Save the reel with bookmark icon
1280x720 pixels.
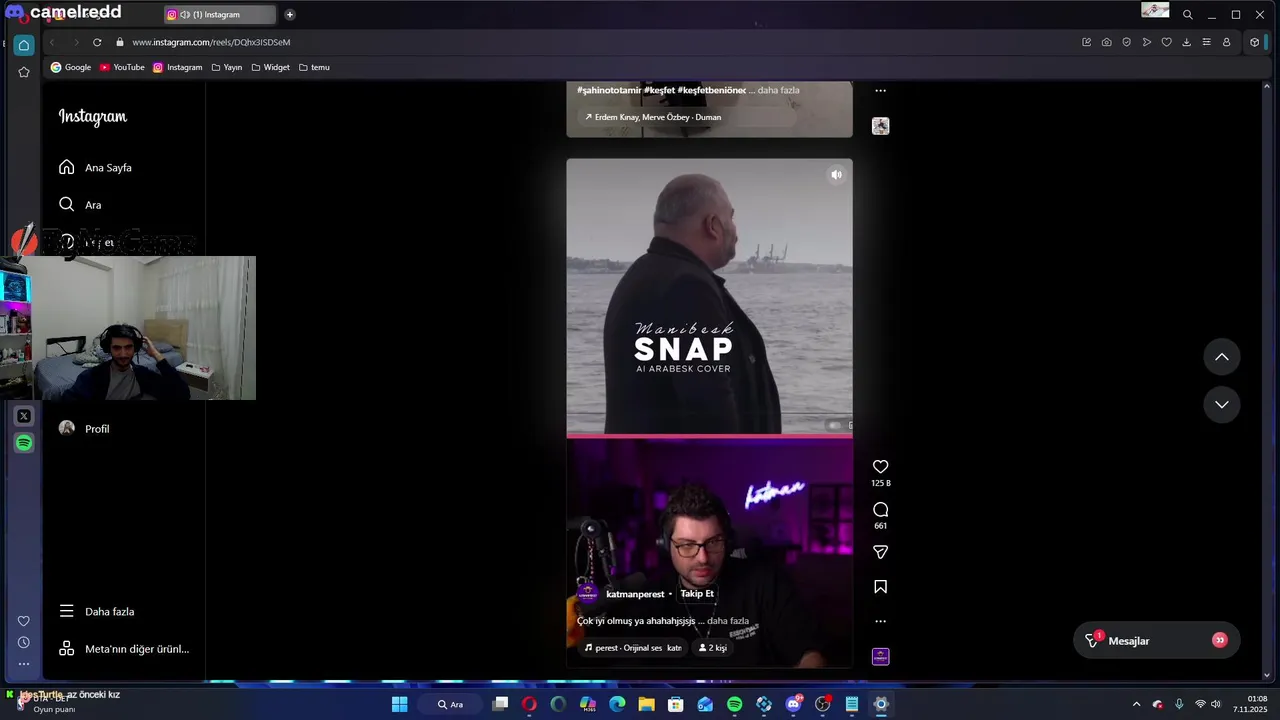(x=880, y=587)
